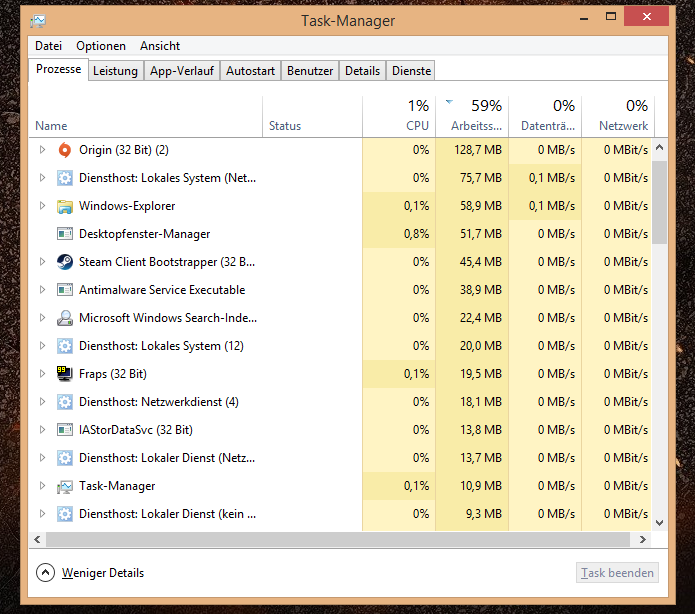Switch to the Dienste tab
The image size is (695, 614).
(x=411, y=71)
